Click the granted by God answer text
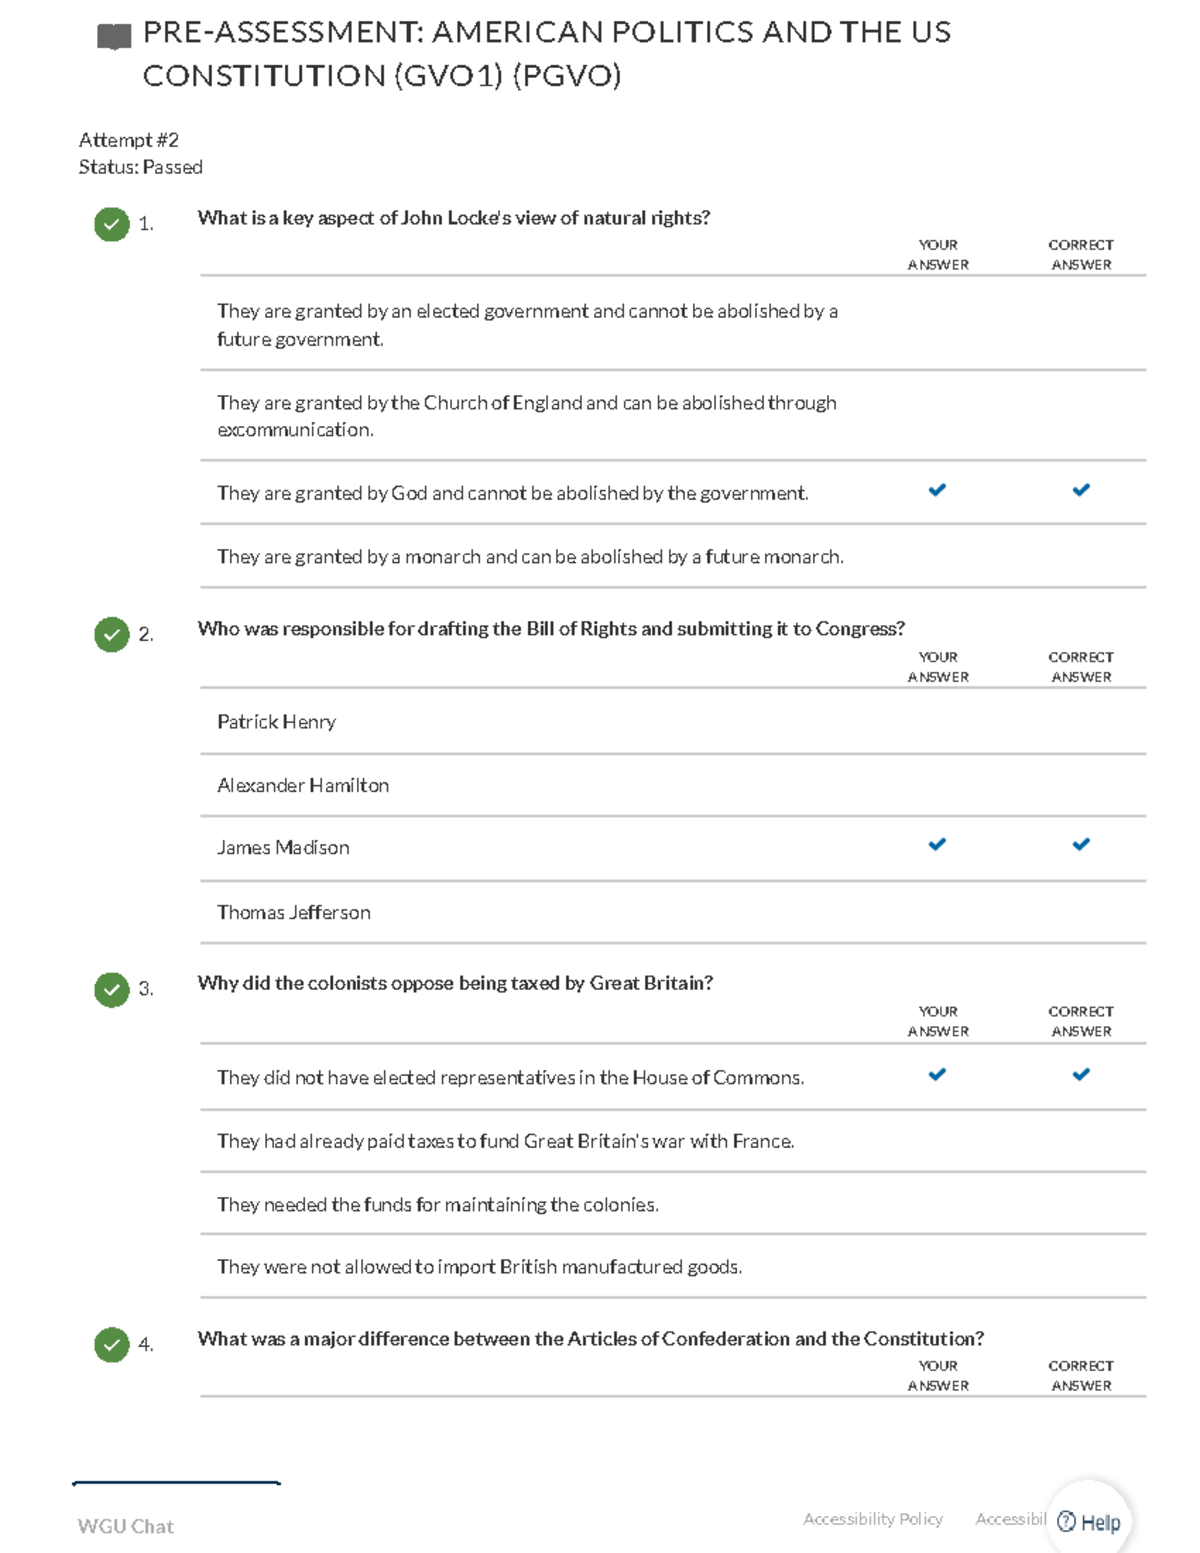This screenshot has height=1553, width=1200. coord(512,493)
